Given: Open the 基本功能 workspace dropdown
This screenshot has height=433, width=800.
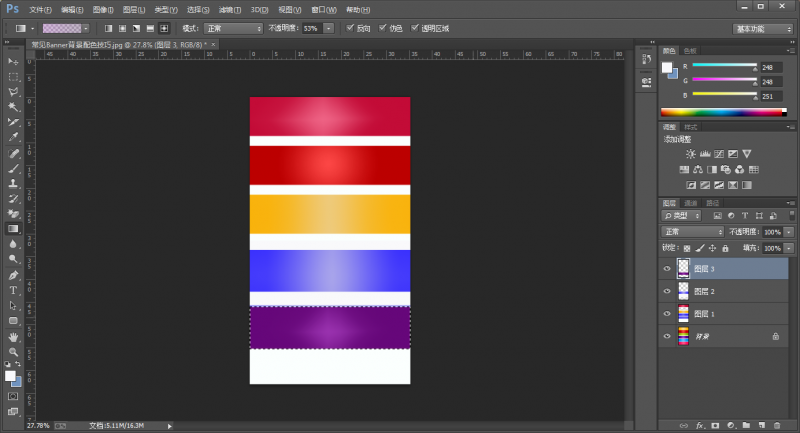Looking at the screenshot, I should pyautogui.click(x=762, y=28).
